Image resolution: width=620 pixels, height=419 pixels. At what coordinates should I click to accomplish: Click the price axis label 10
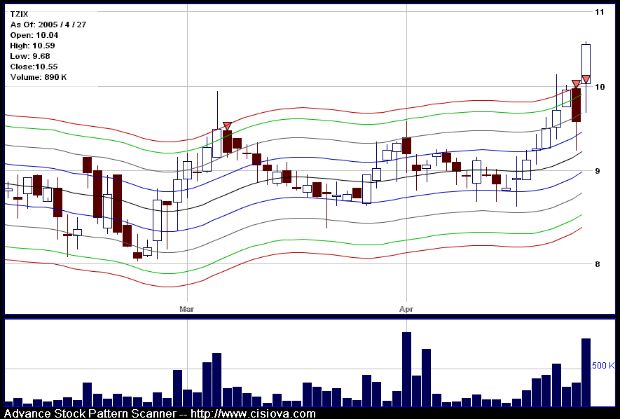tap(600, 87)
